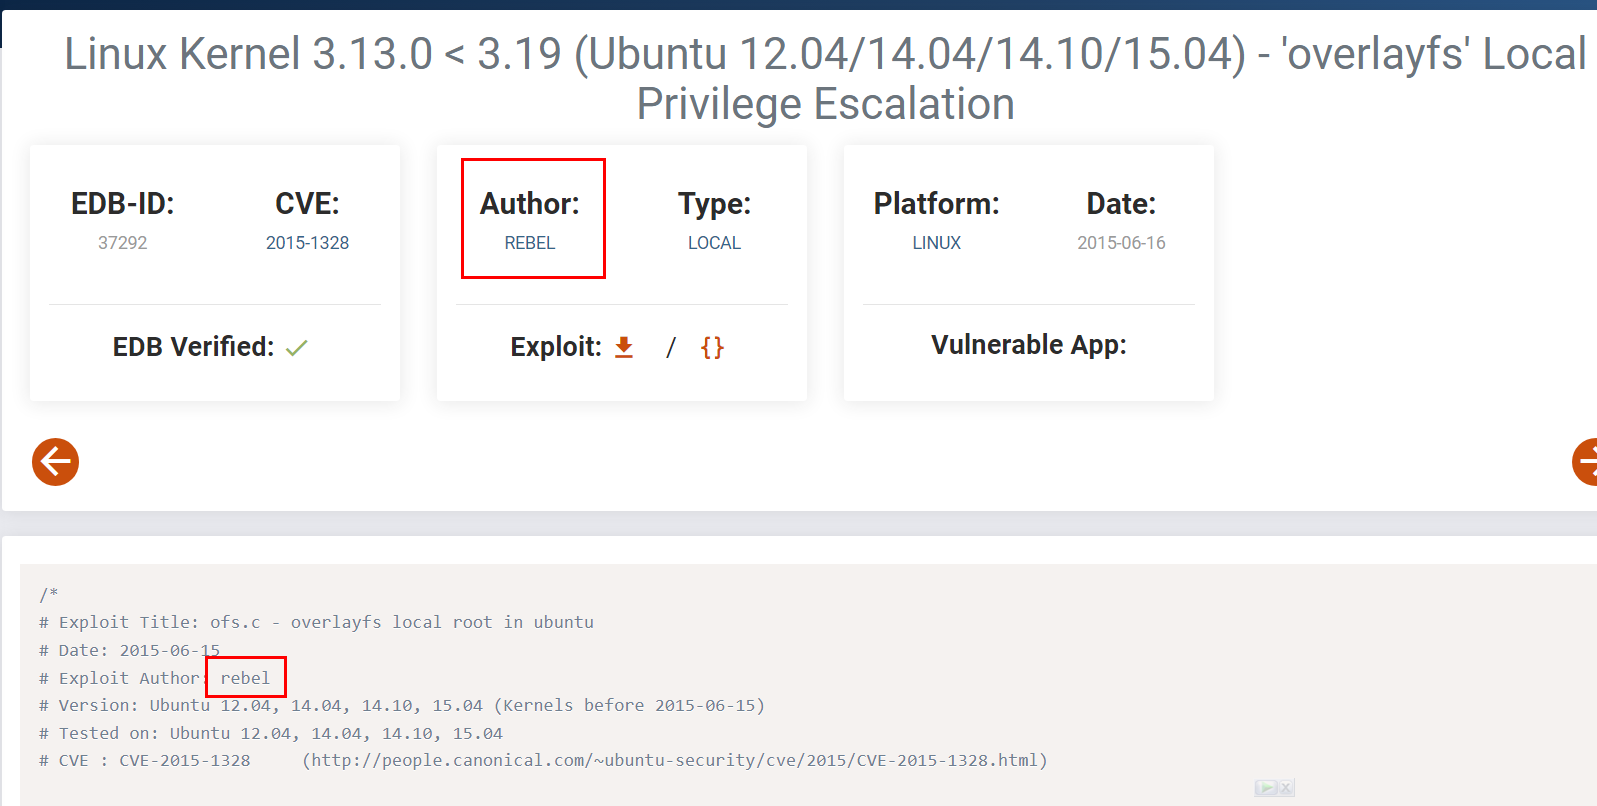
Task: Click the people.canonical.com URL in code
Action: tap(675, 760)
